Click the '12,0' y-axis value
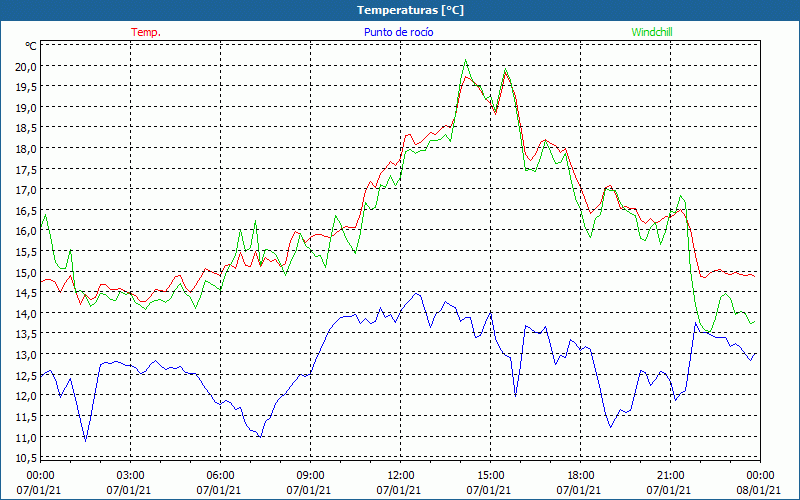800x500 pixels. coord(27,396)
